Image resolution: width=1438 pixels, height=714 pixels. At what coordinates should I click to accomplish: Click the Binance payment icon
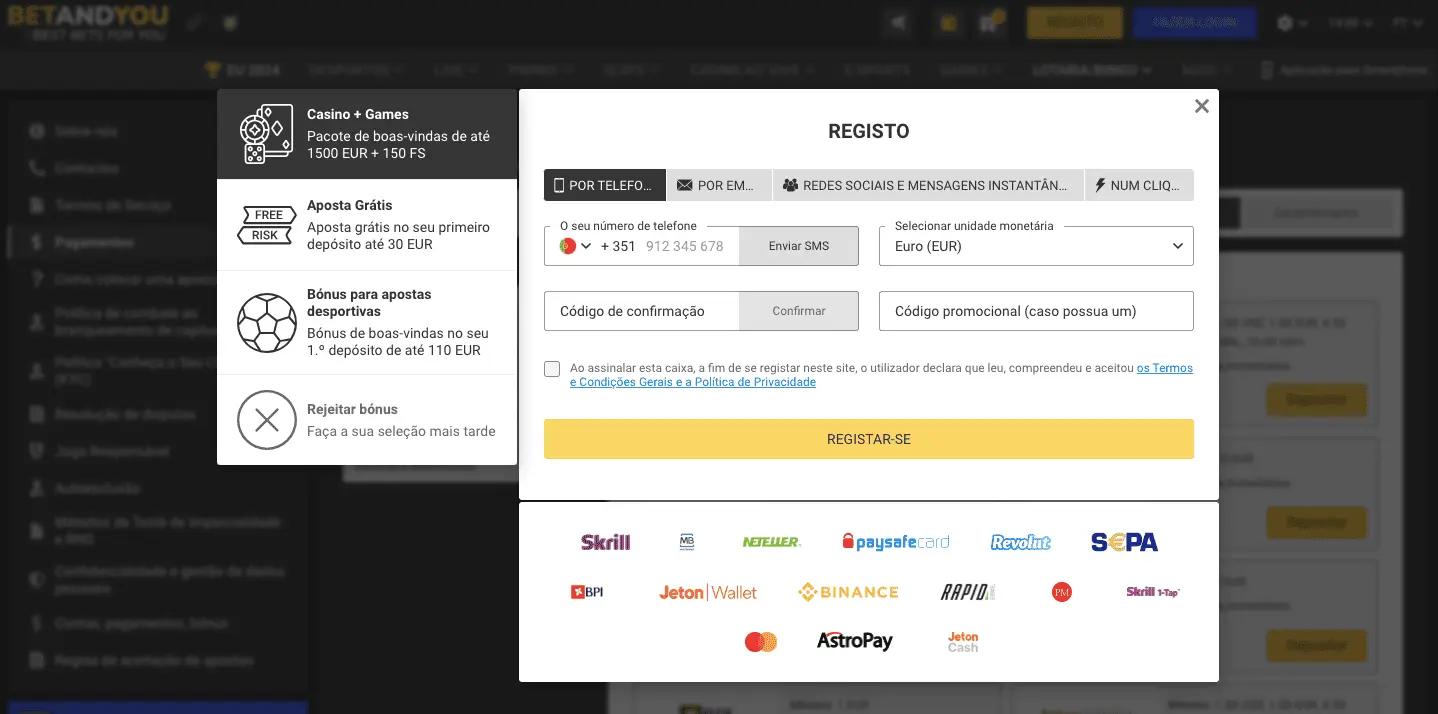click(847, 591)
